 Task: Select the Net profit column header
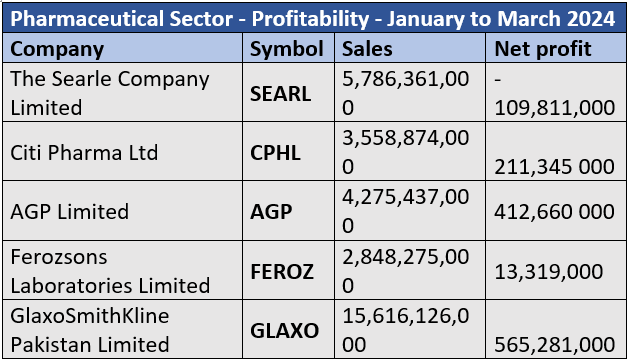click(556, 48)
